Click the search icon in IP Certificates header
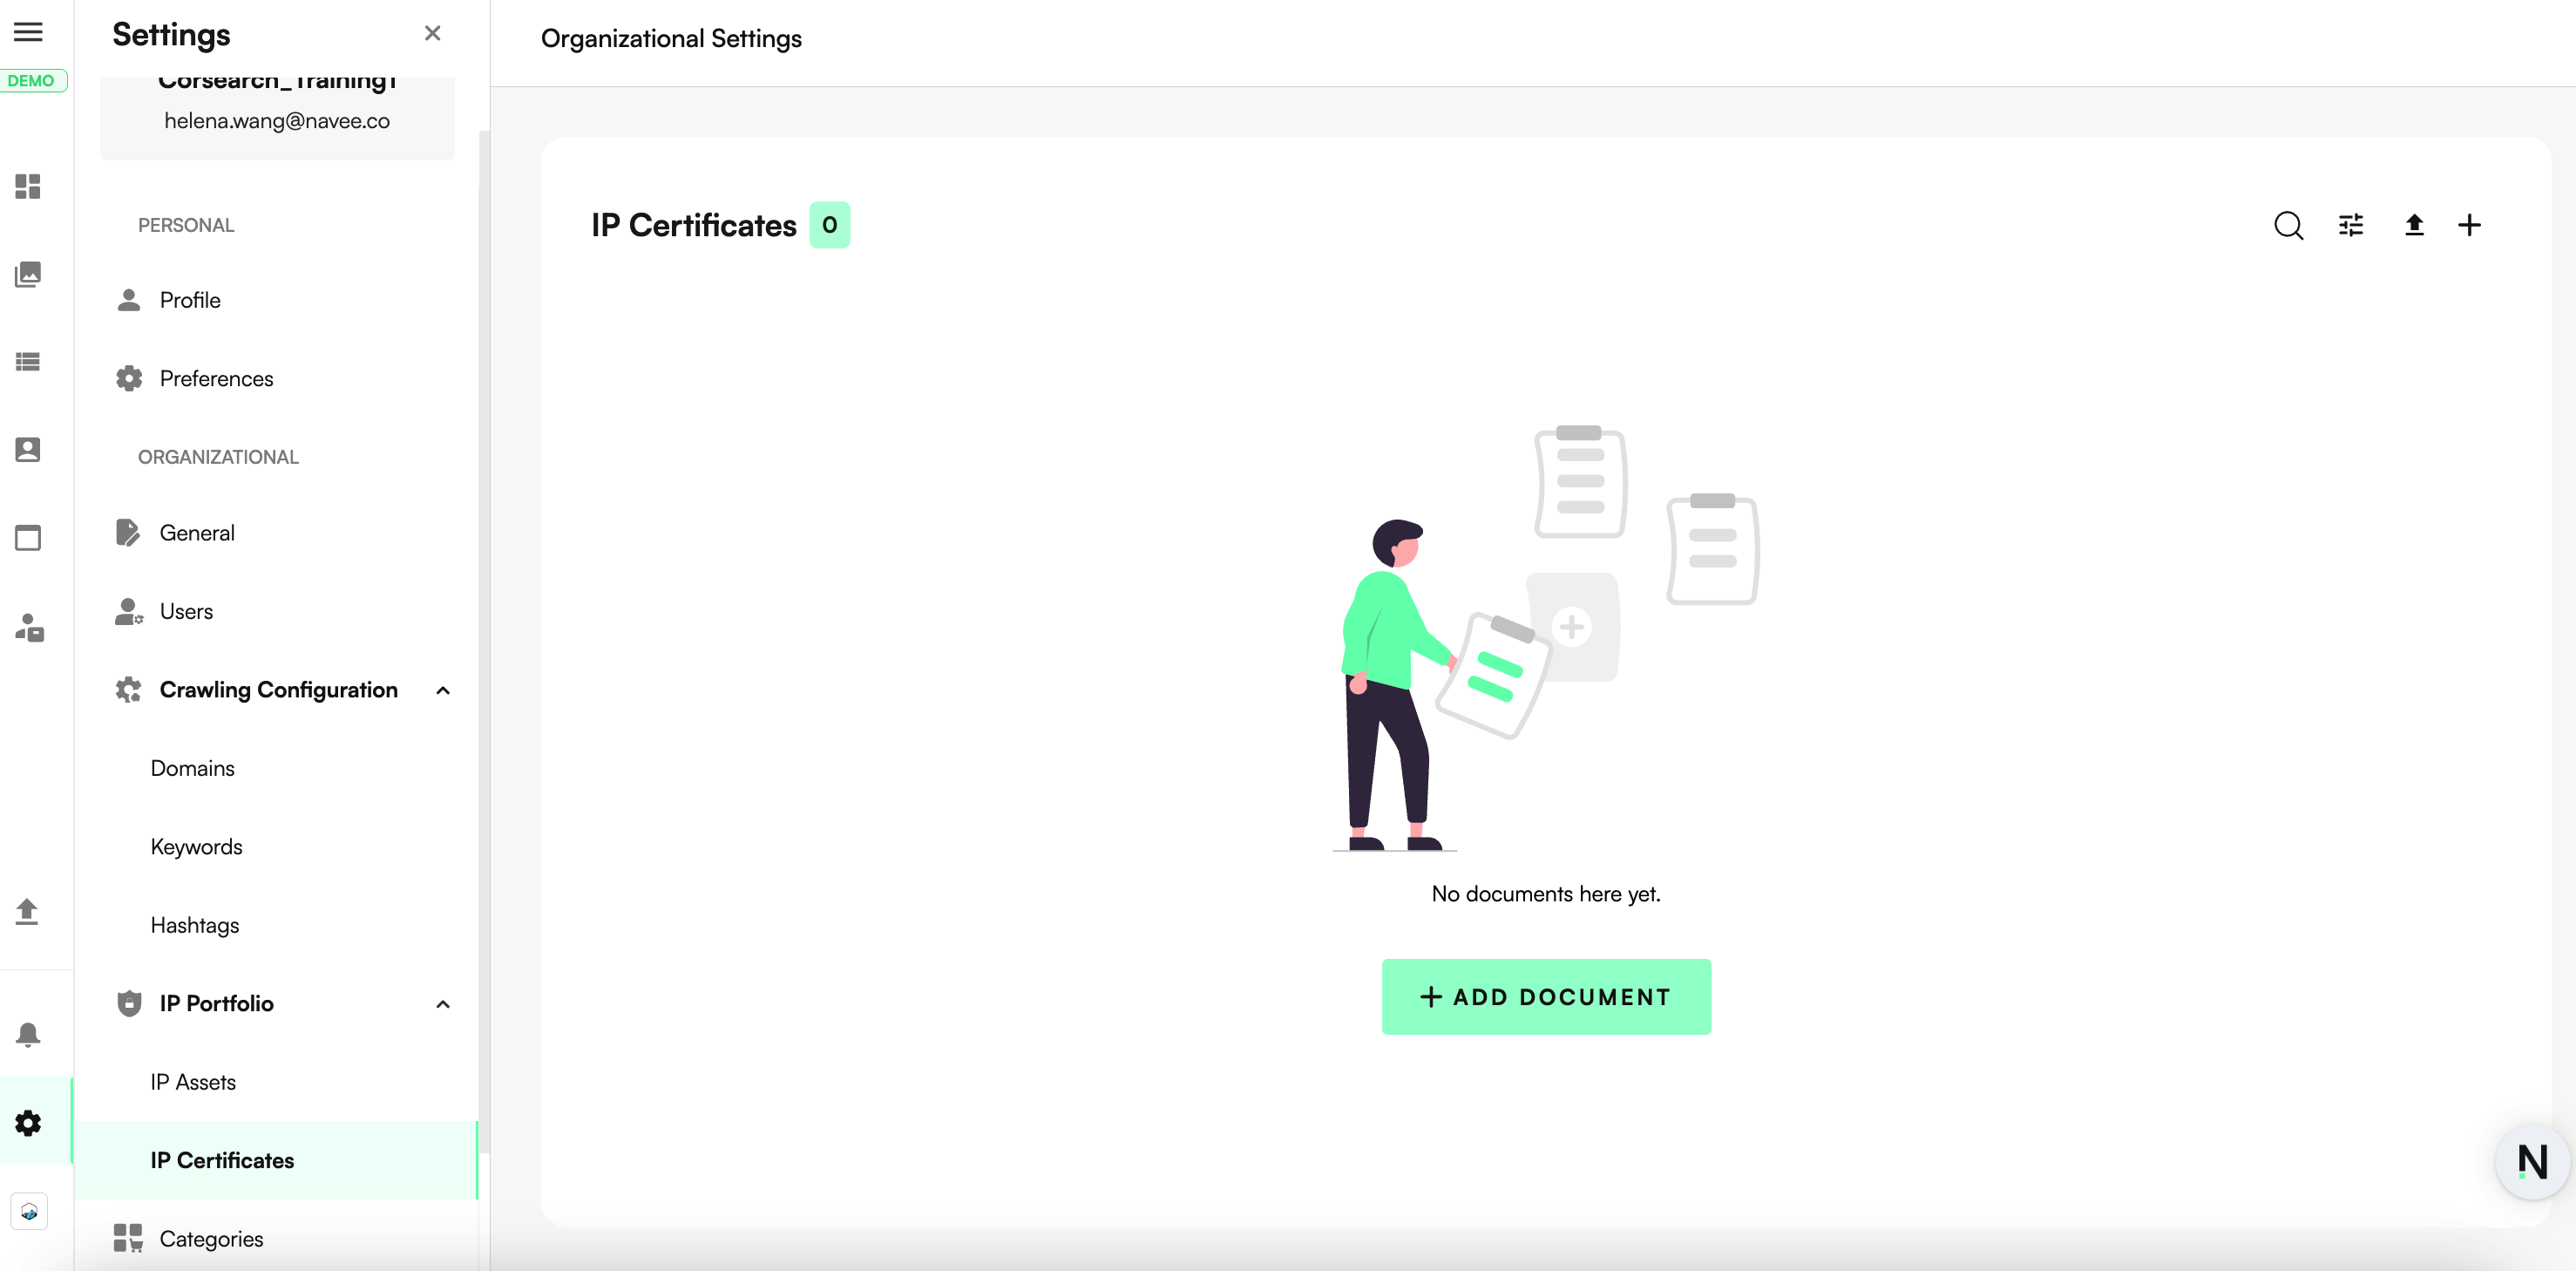The image size is (2576, 1271). point(2288,225)
